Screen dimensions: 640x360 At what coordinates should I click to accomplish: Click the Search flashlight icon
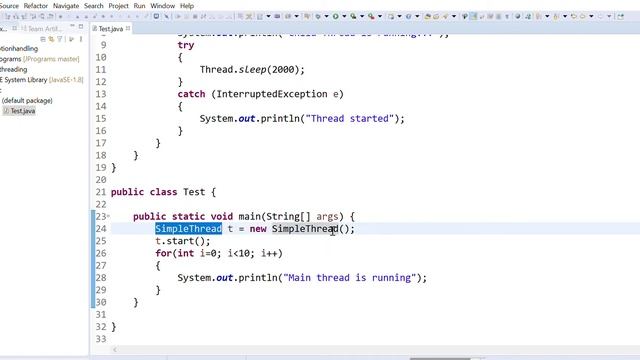pos(445,16)
